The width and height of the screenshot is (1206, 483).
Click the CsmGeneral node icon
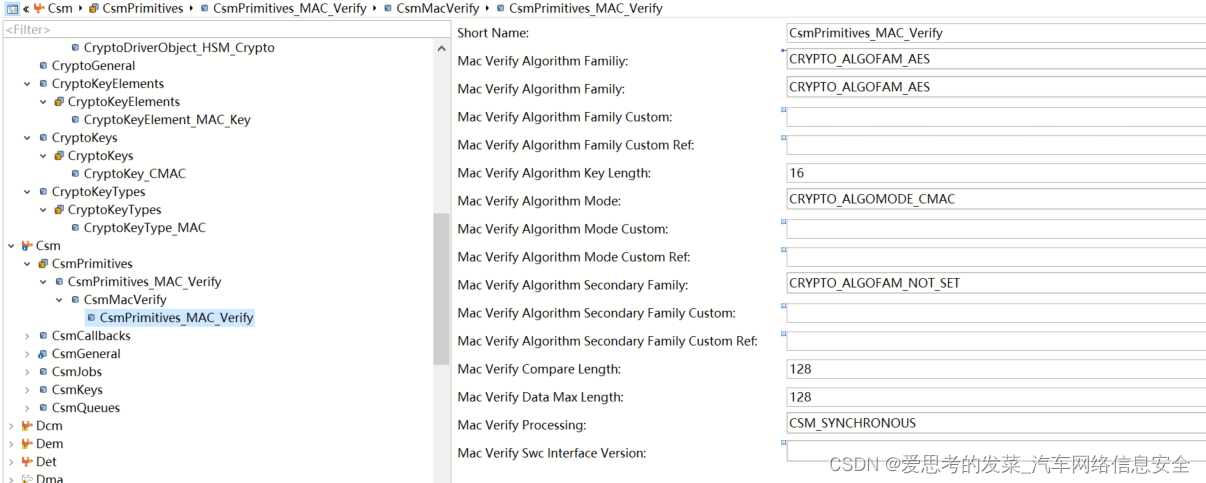pos(43,354)
